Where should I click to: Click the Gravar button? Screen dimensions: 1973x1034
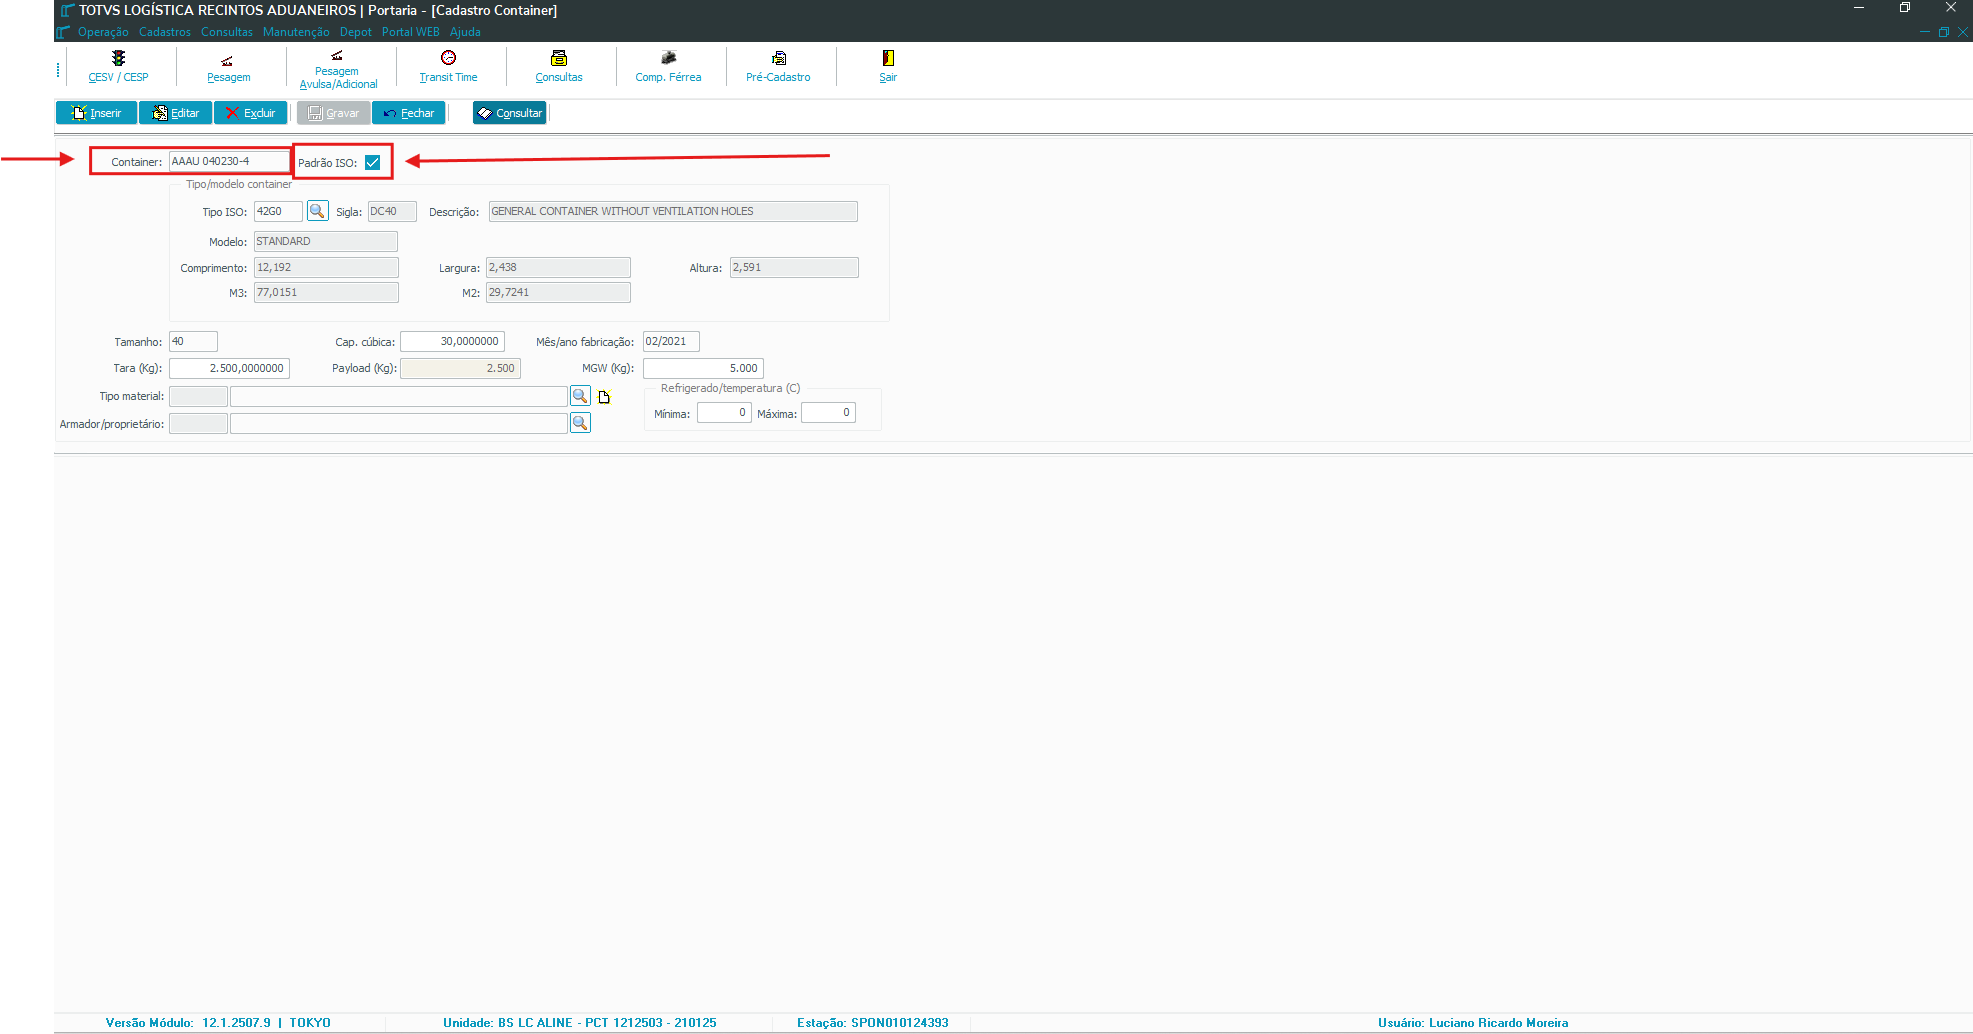[334, 113]
